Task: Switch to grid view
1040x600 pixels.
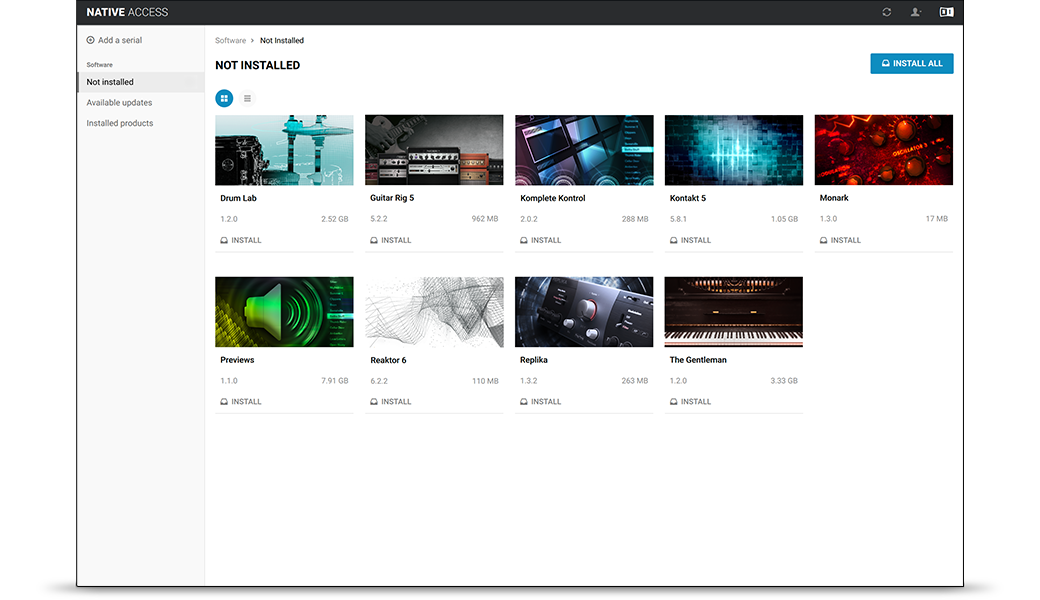Action: pyautogui.click(x=224, y=98)
